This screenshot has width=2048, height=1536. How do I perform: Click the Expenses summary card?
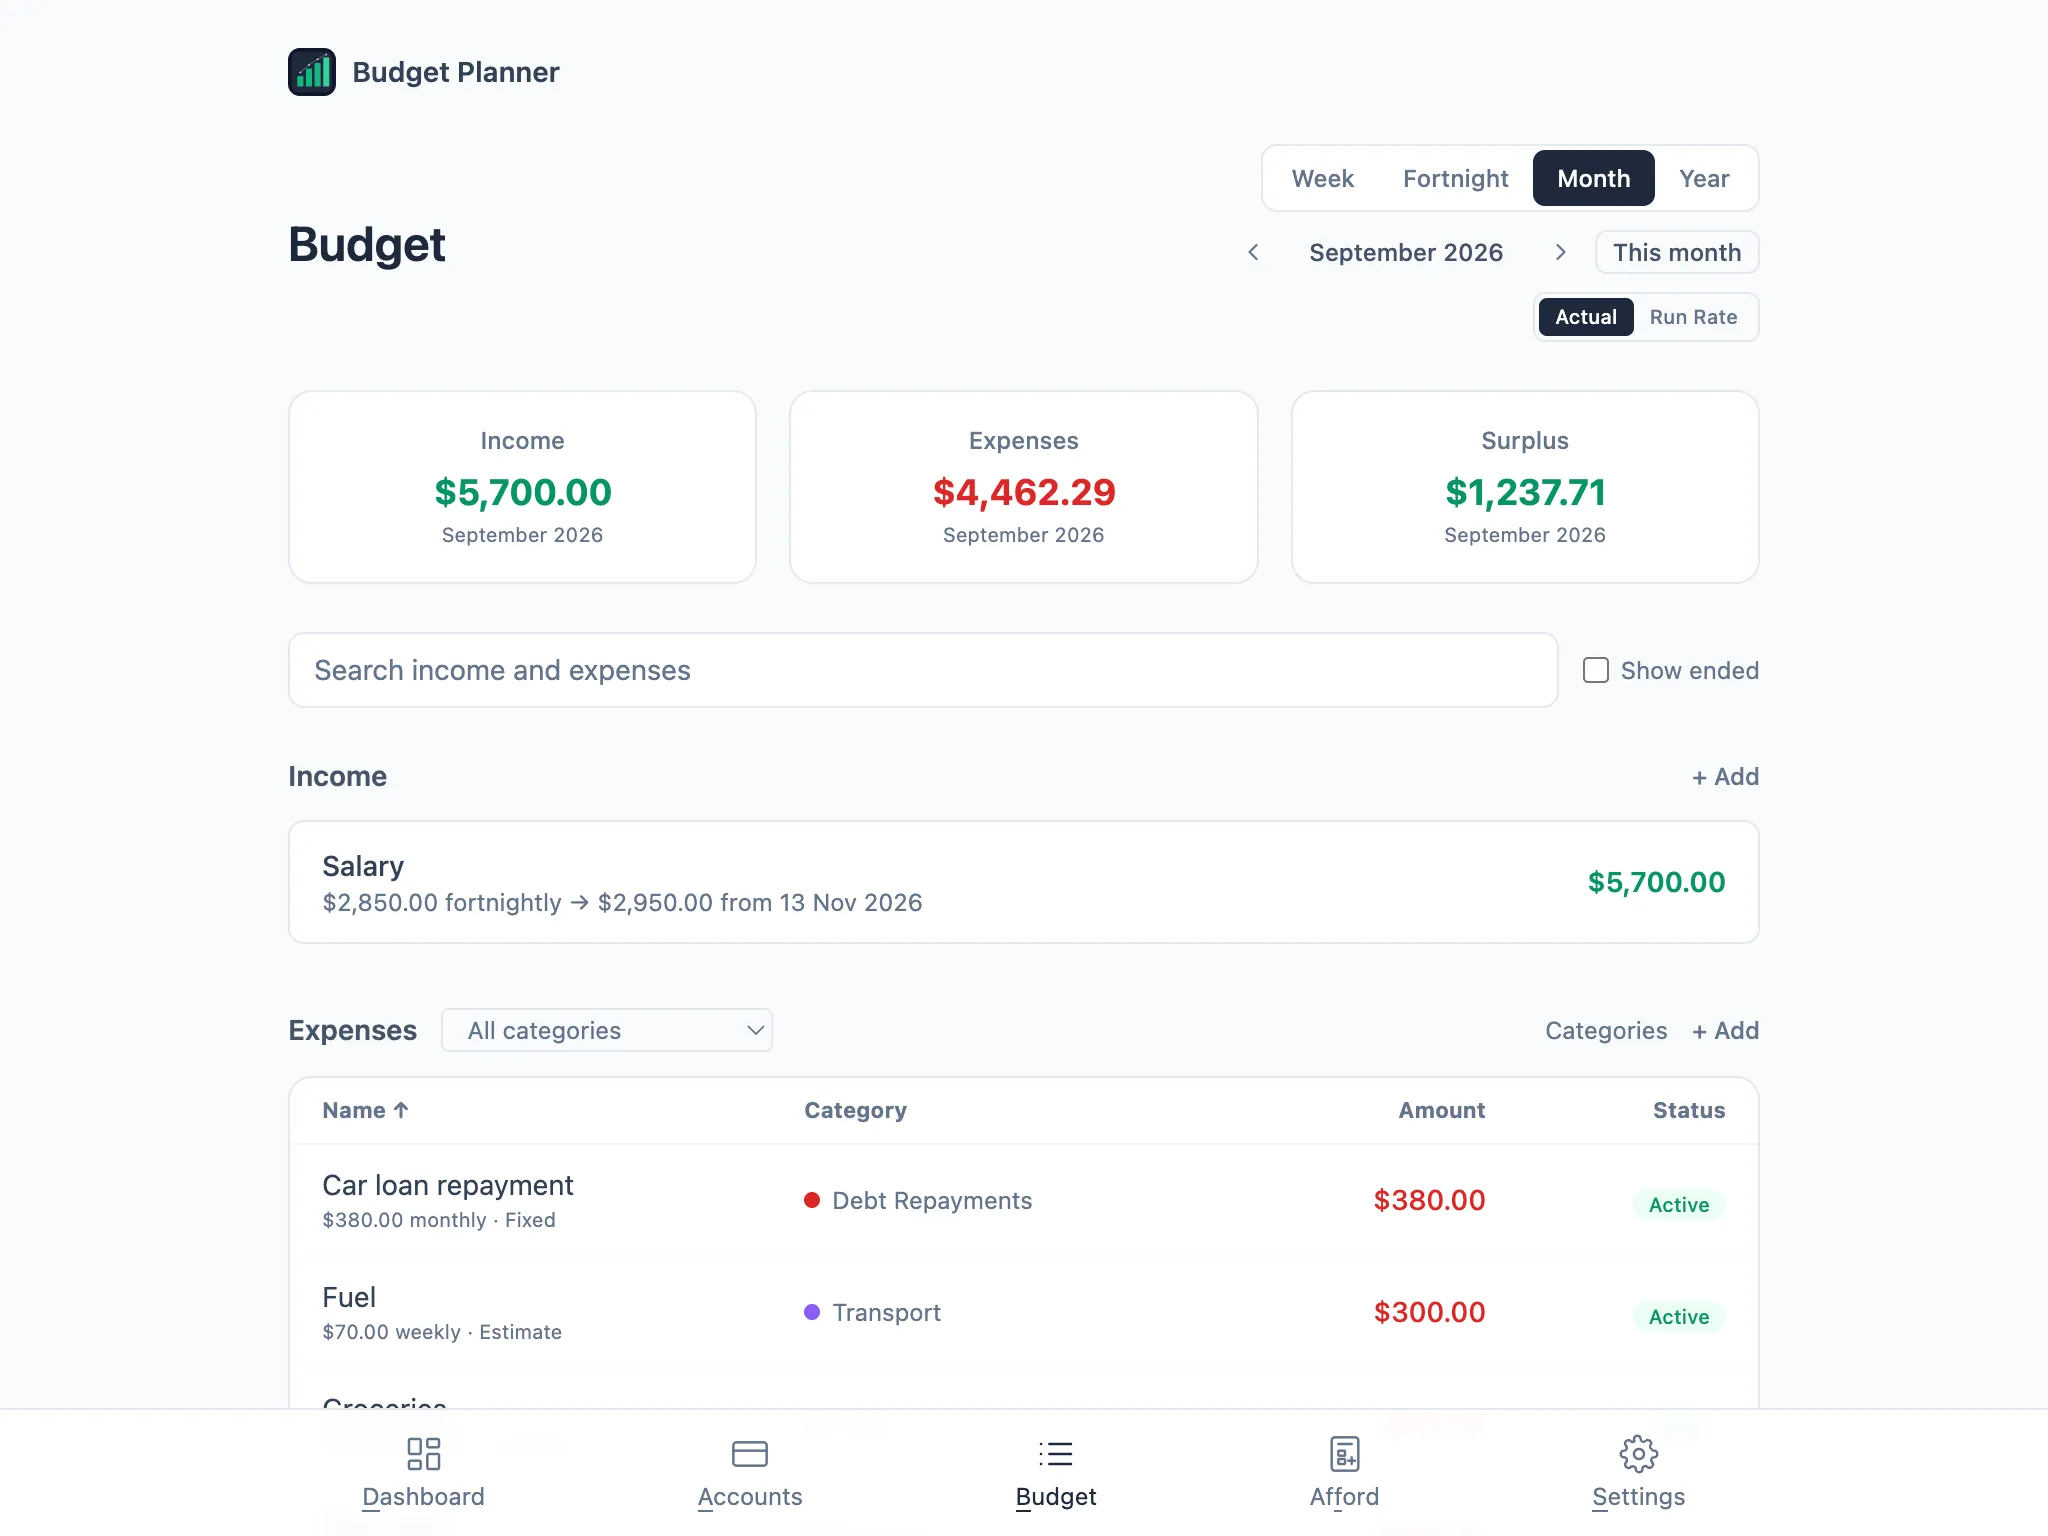tap(1024, 487)
